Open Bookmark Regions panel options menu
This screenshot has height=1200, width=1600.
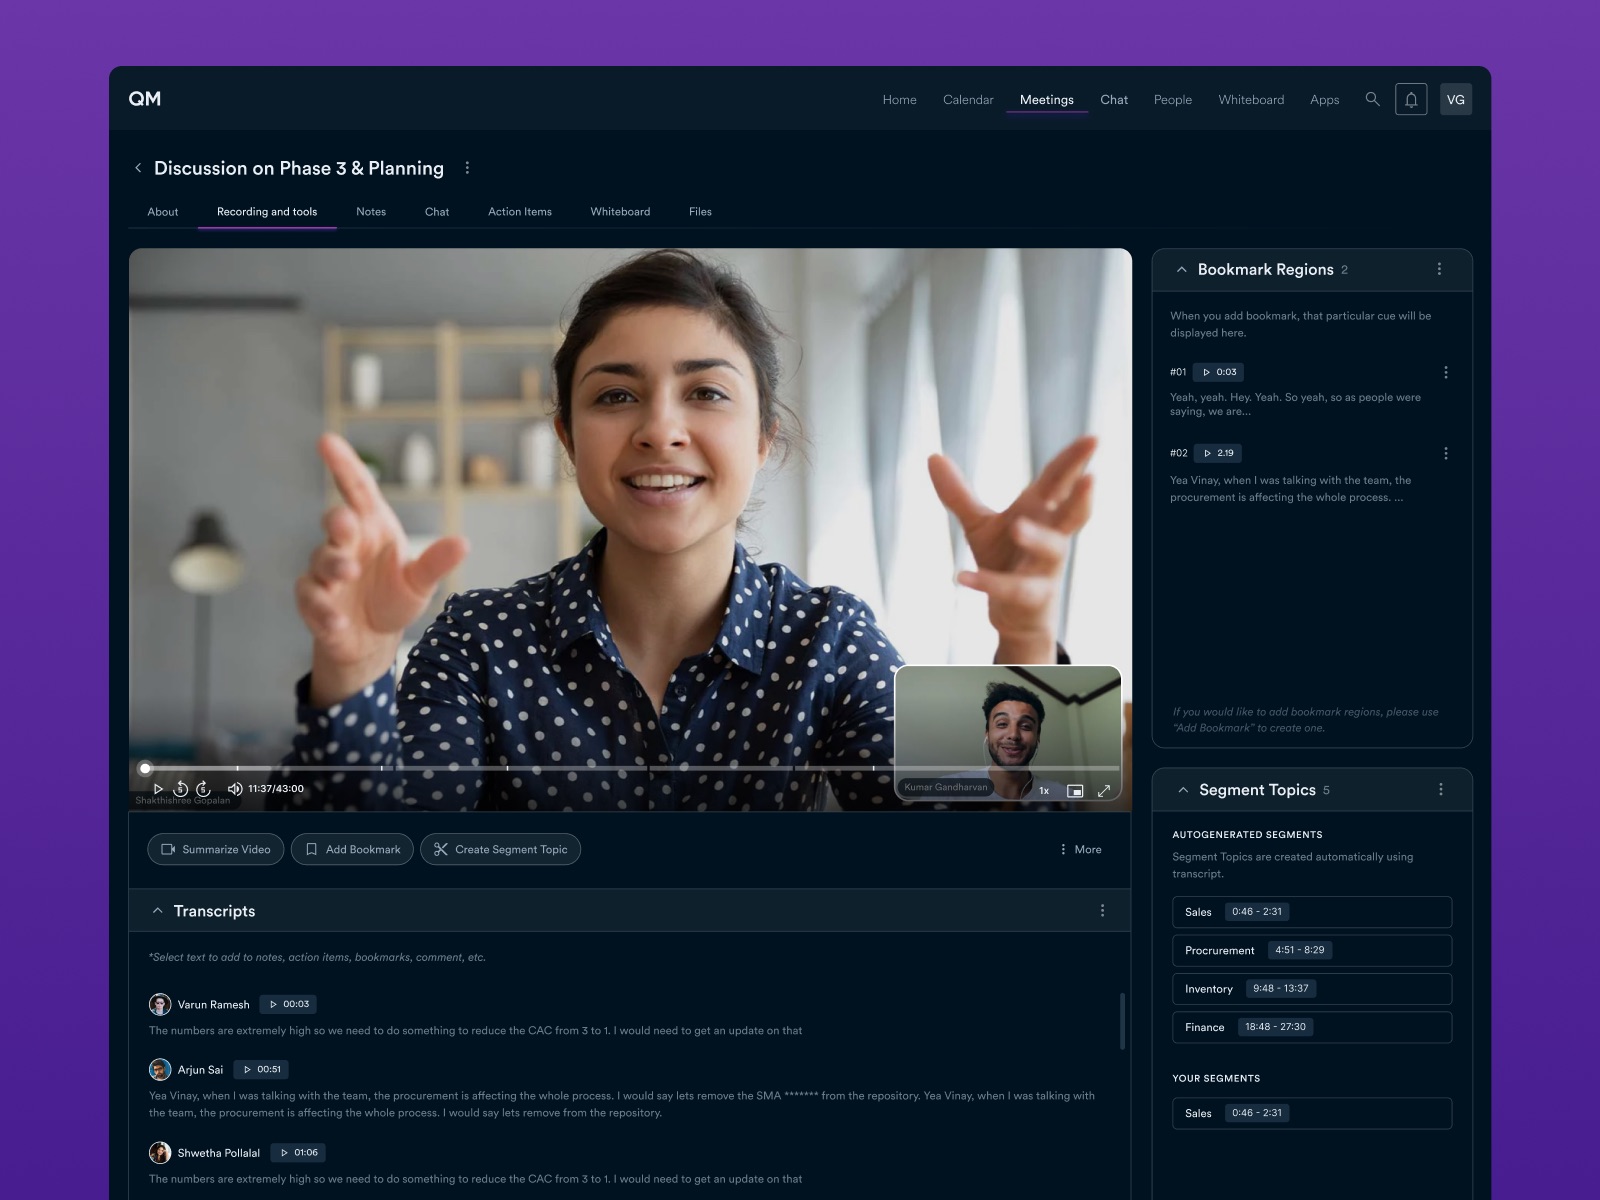point(1439,269)
